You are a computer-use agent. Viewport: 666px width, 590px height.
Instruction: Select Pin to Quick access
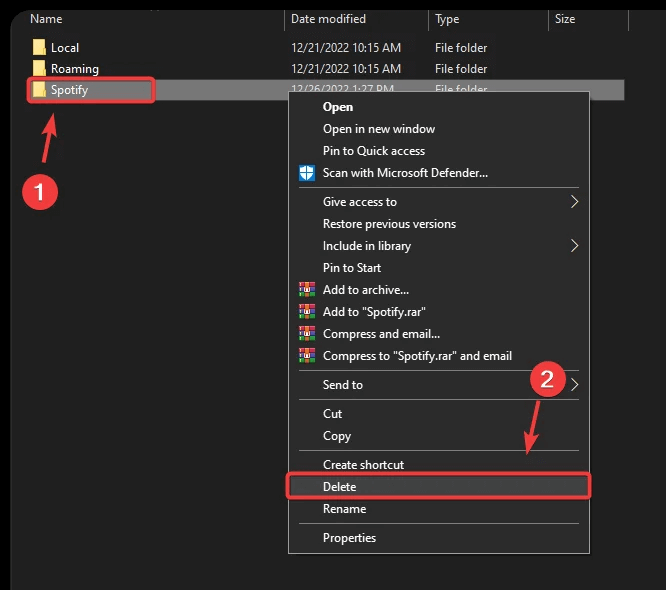point(373,151)
